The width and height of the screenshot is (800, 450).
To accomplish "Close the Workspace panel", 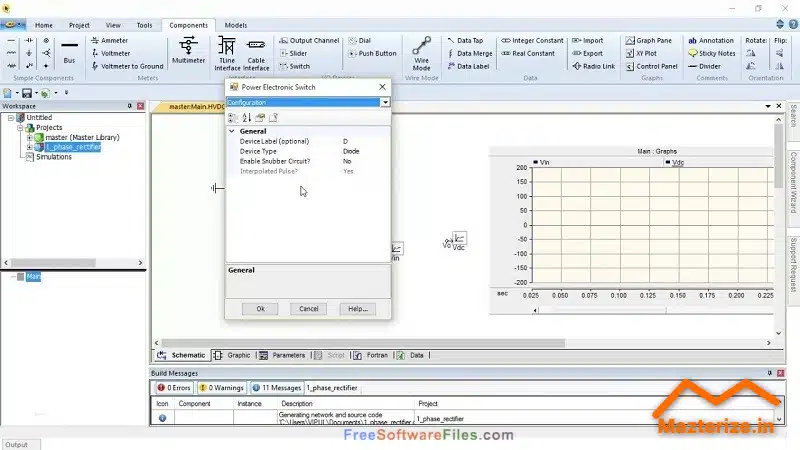I will point(140,106).
